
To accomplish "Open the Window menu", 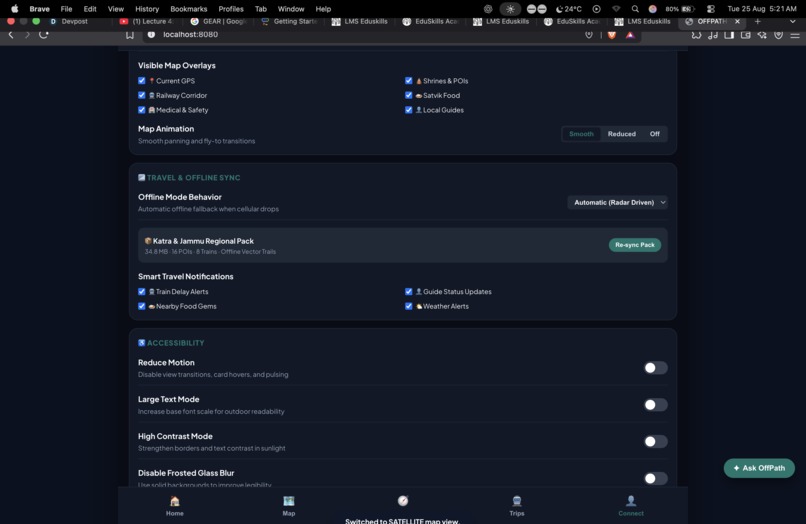I will tap(291, 9).
